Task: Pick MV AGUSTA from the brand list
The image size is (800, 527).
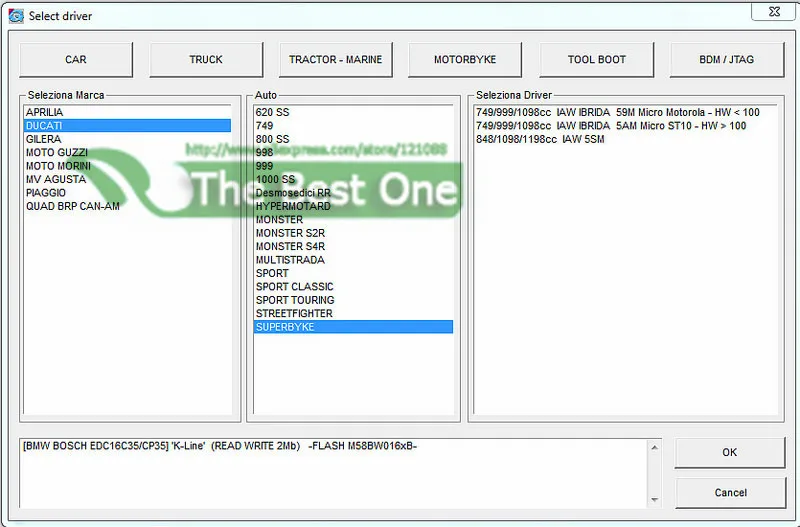Action: 127,179
